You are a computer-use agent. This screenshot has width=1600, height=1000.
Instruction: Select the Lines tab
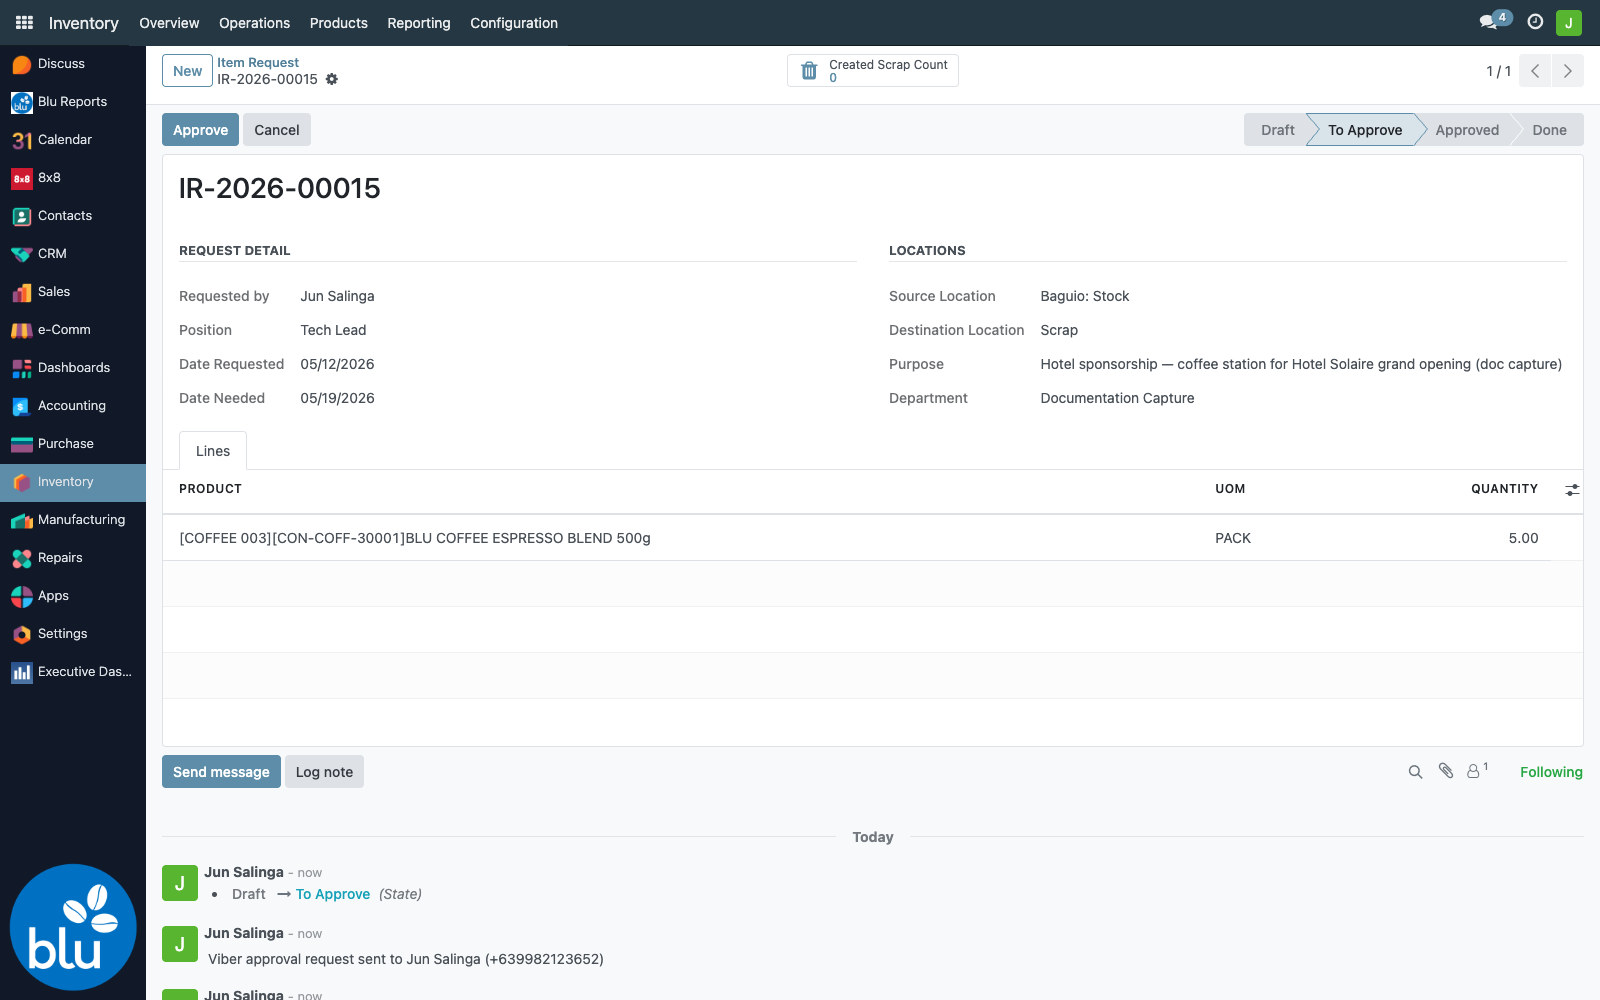(x=213, y=451)
